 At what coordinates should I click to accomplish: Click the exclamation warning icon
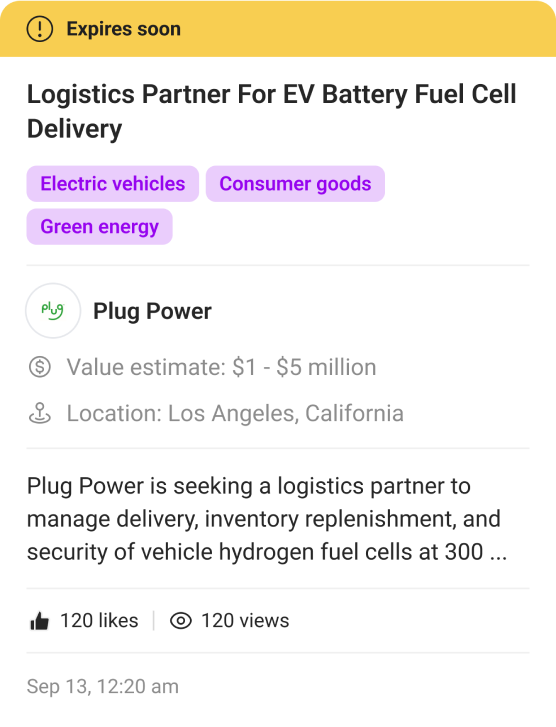point(39,29)
